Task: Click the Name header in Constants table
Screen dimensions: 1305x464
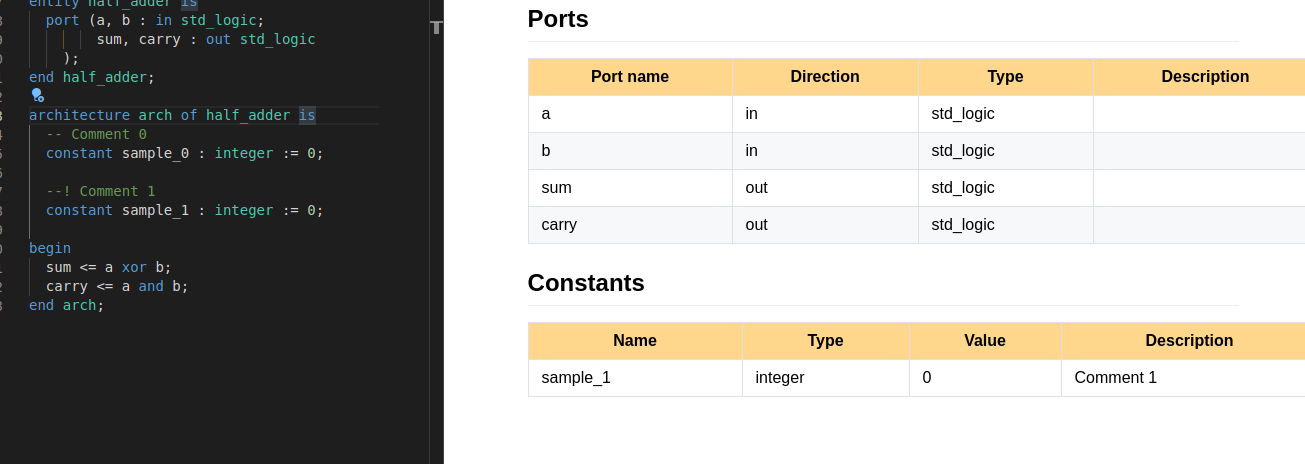Action: (x=634, y=341)
